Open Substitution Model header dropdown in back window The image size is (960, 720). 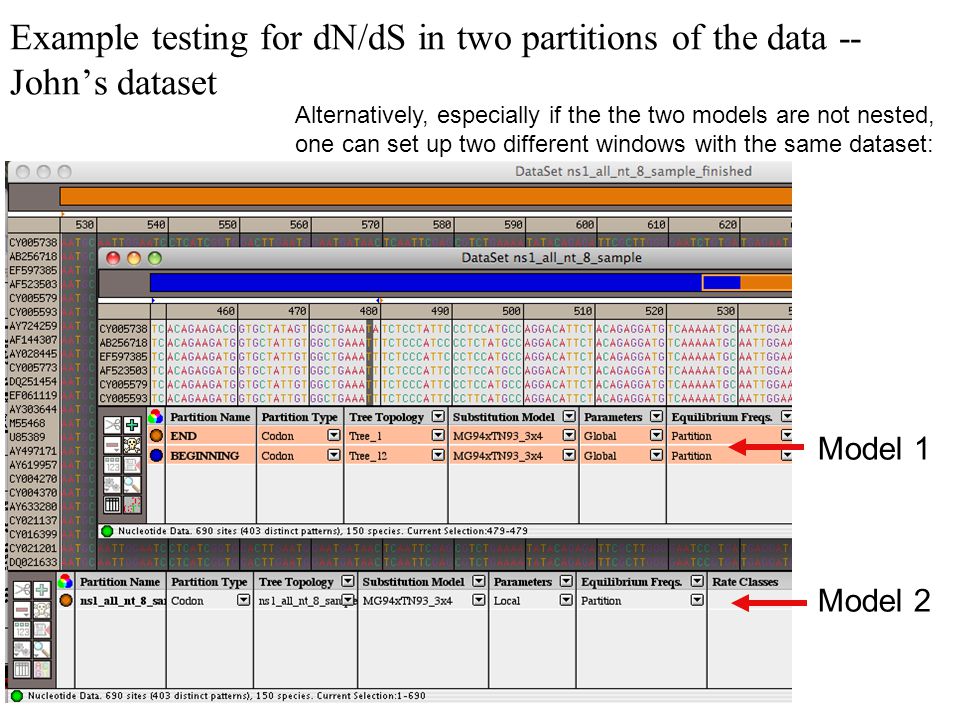[479, 581]
